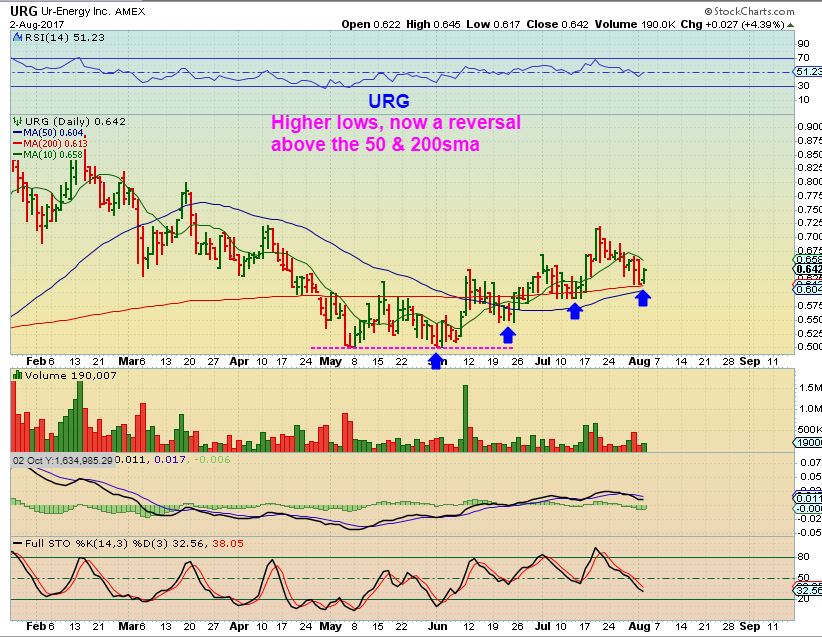Click the RSI(14) 51.23 panel label

pyautogui.click(x=64, y=37)
